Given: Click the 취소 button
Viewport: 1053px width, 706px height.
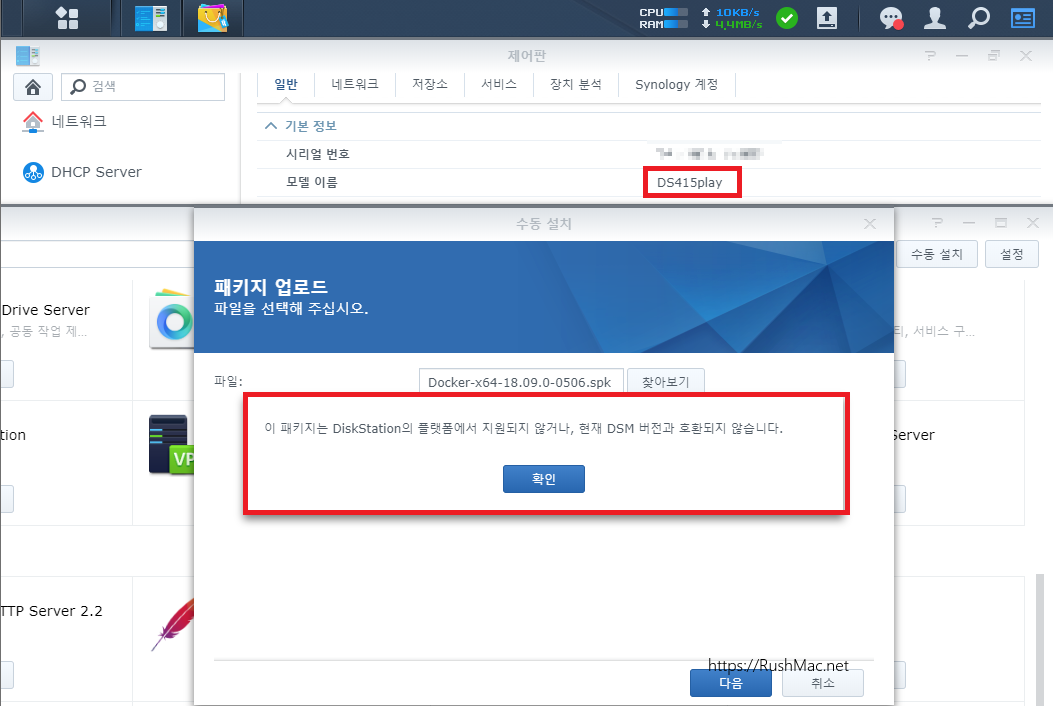Looking at the screenshot, I should (823, 683).
